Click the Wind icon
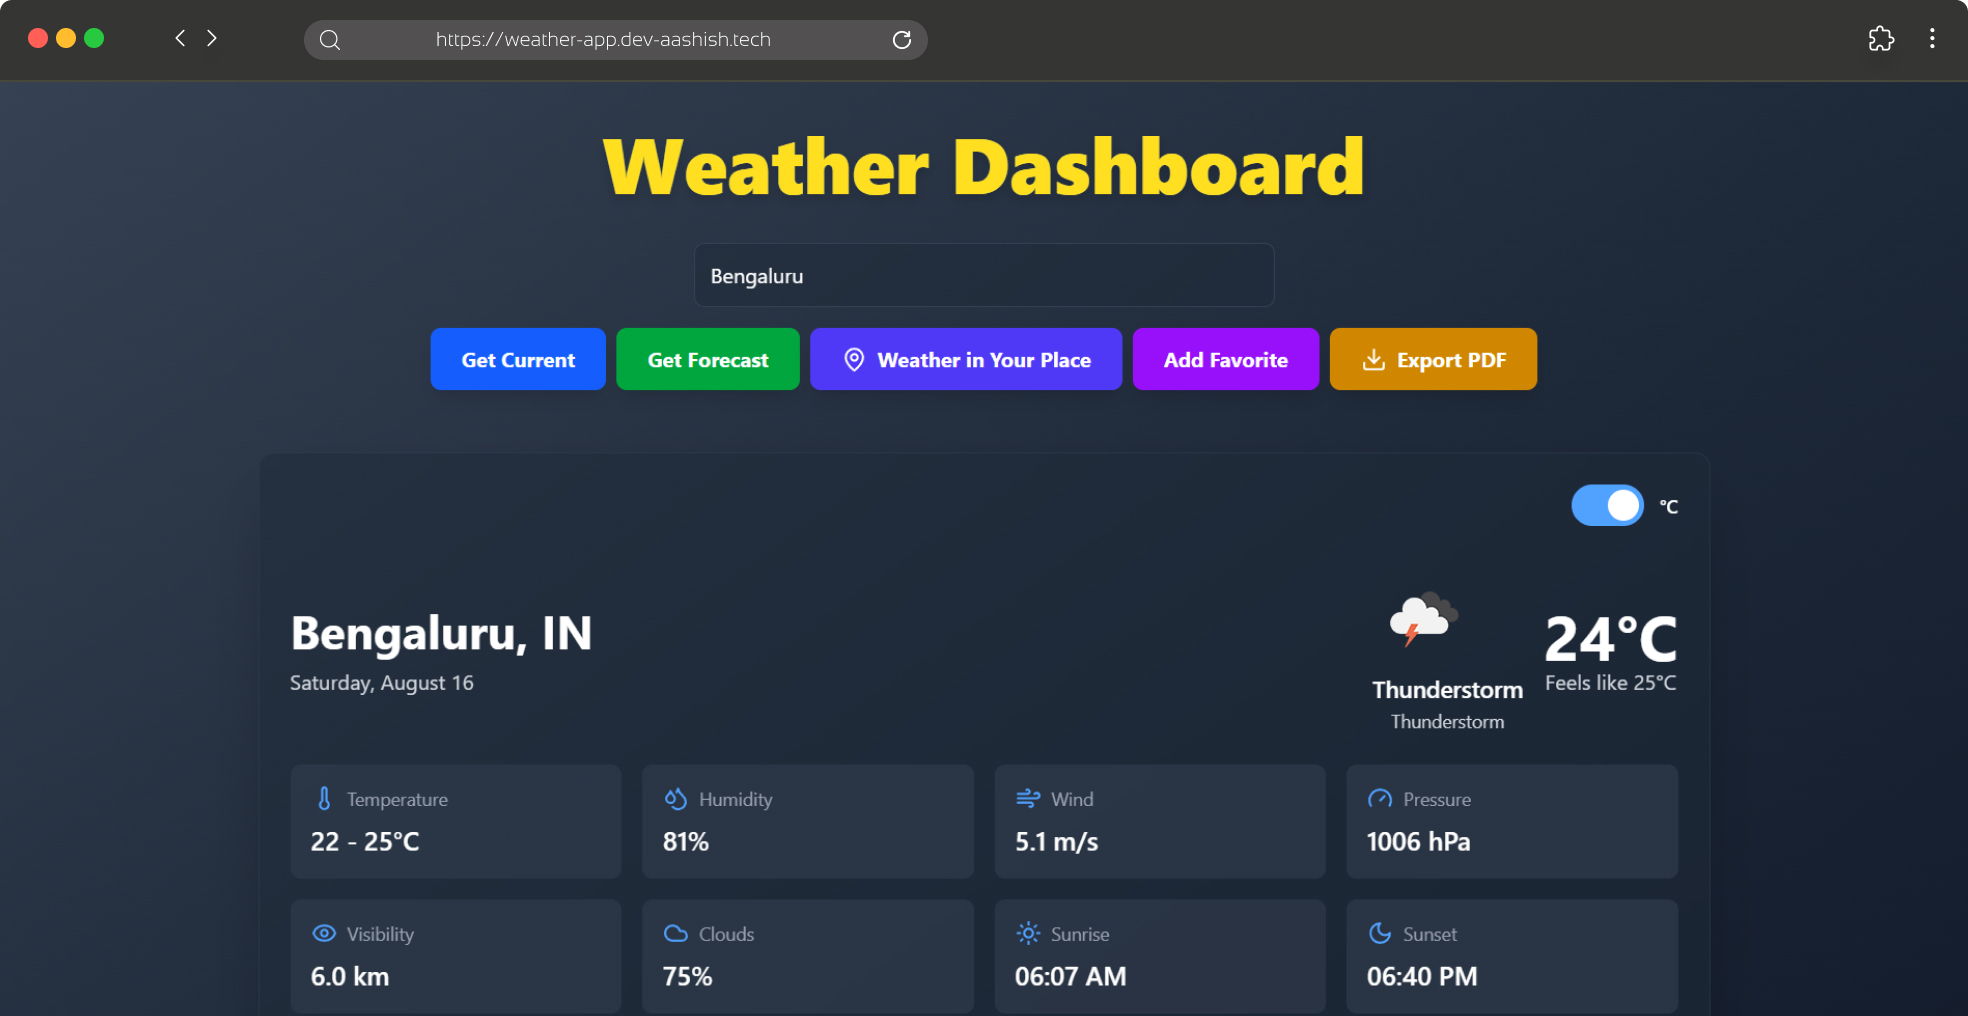Screen dimensions: 1968x1016 [1028, 798]
